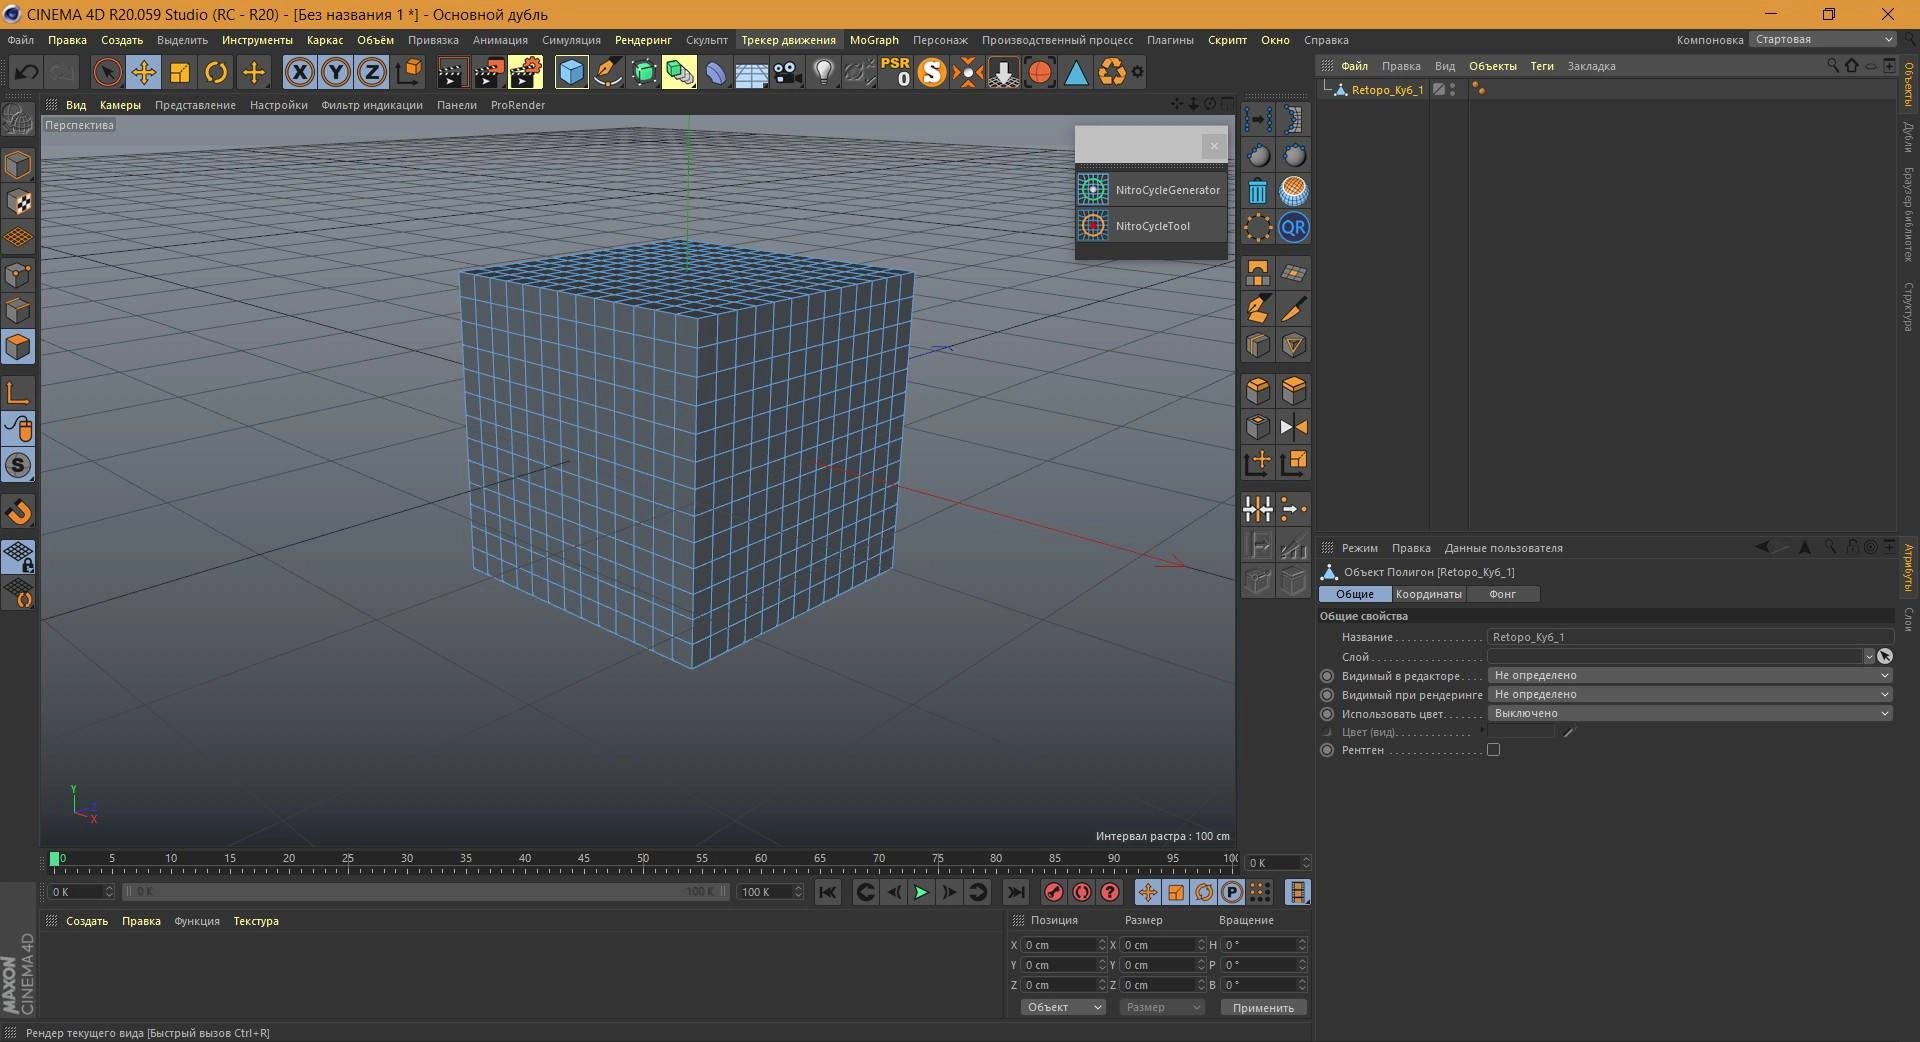Add a light object

(x=823, y=72)
